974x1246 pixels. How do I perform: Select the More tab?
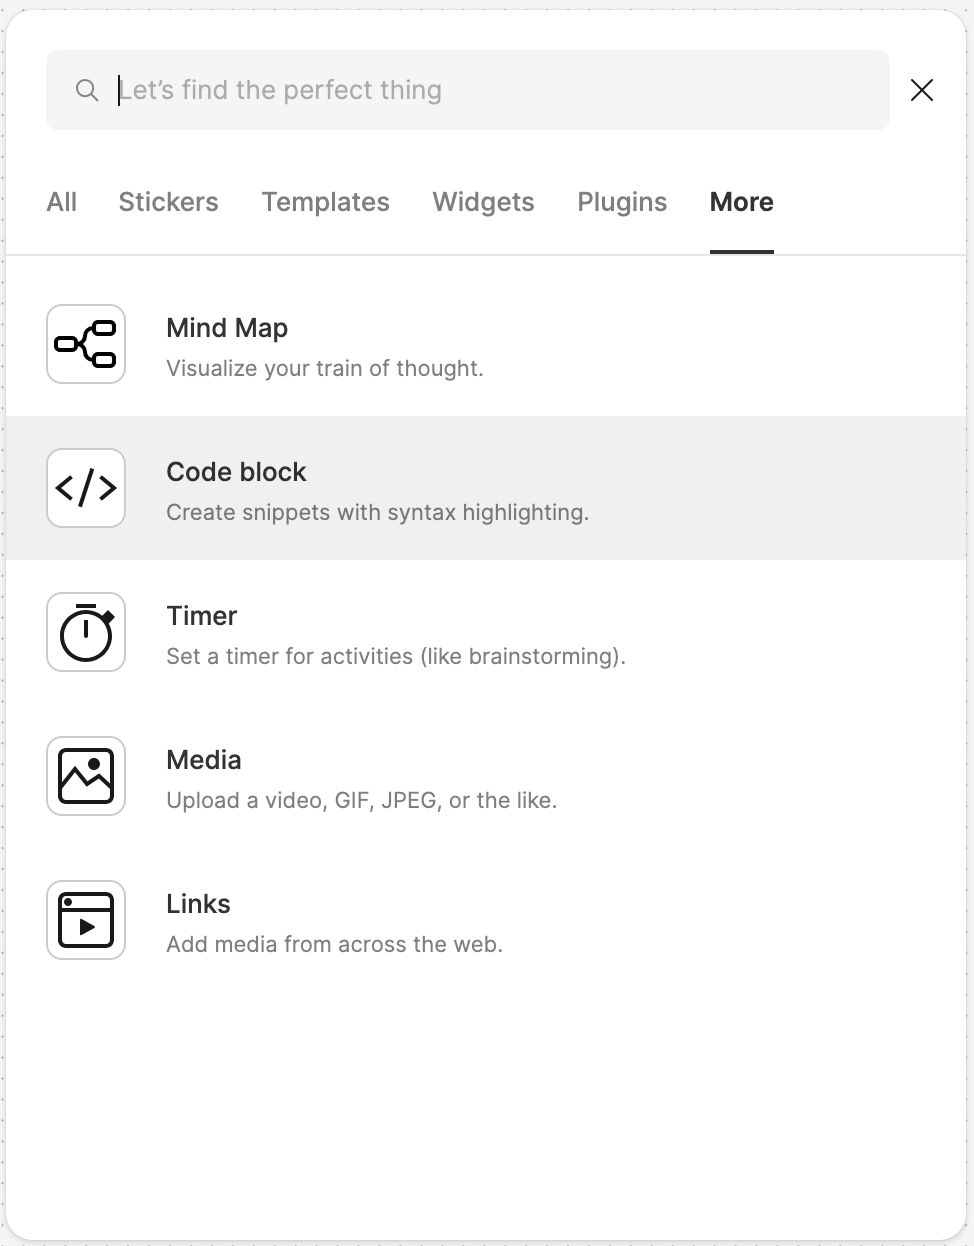tap(741, 202)
